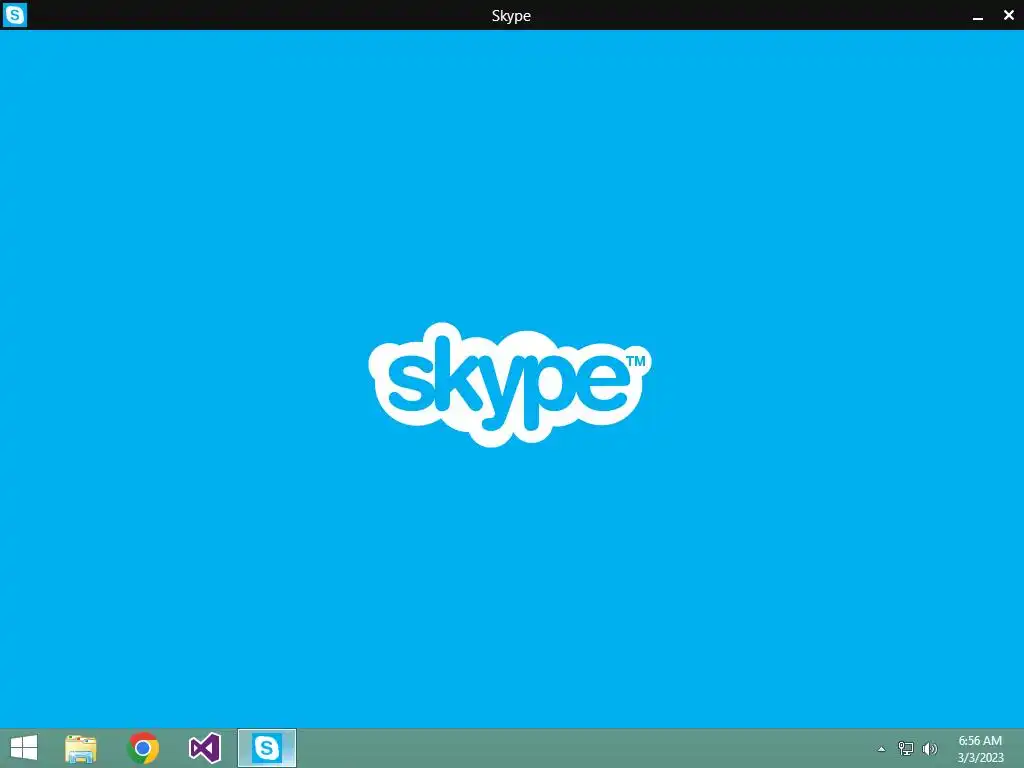
Task: Show hidden system tray icons
Action: (x=882, y=749)
